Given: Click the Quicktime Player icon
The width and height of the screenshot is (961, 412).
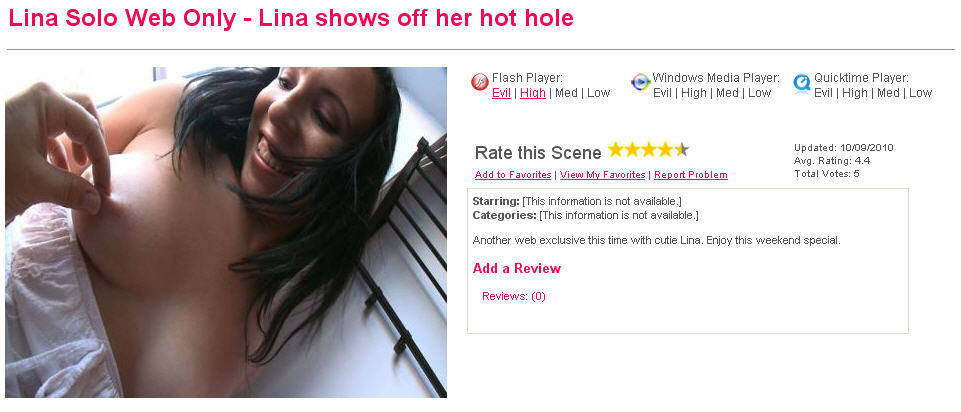Looking at the screenshot, I should point(802,82).
